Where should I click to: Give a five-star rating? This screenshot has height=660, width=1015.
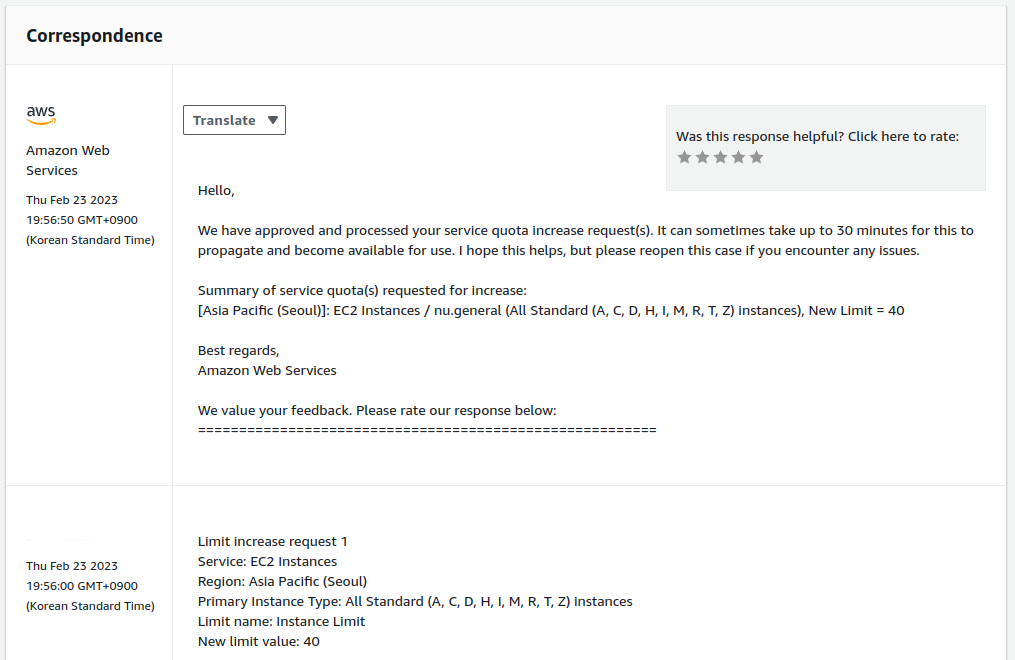pos(757,157)
